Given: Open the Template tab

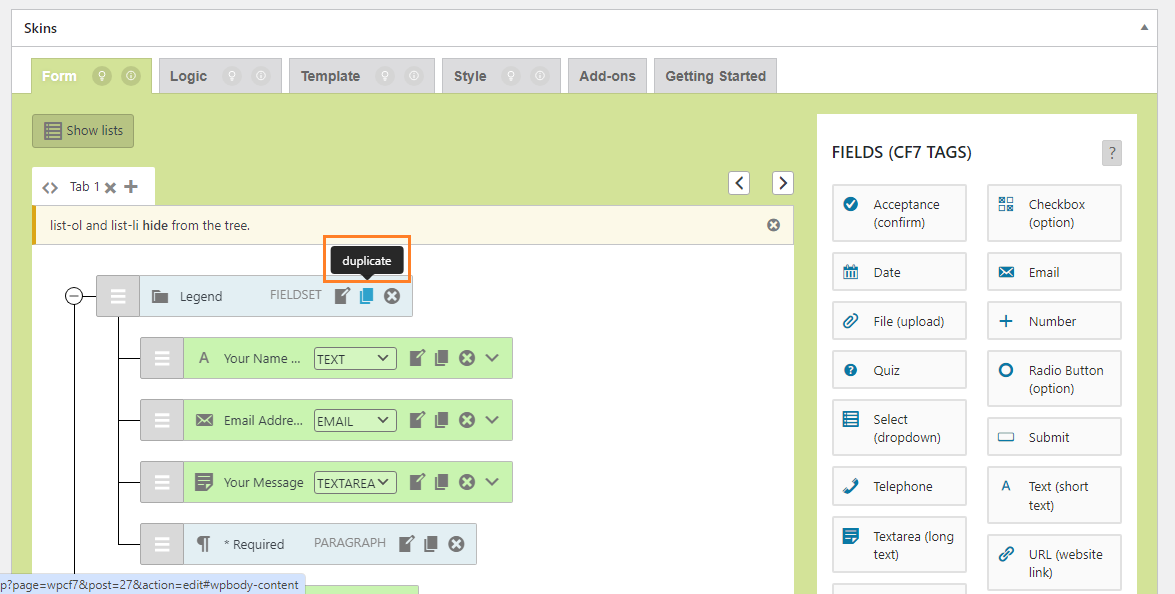Looking at the screenshot, I should (x=330, y=76).
